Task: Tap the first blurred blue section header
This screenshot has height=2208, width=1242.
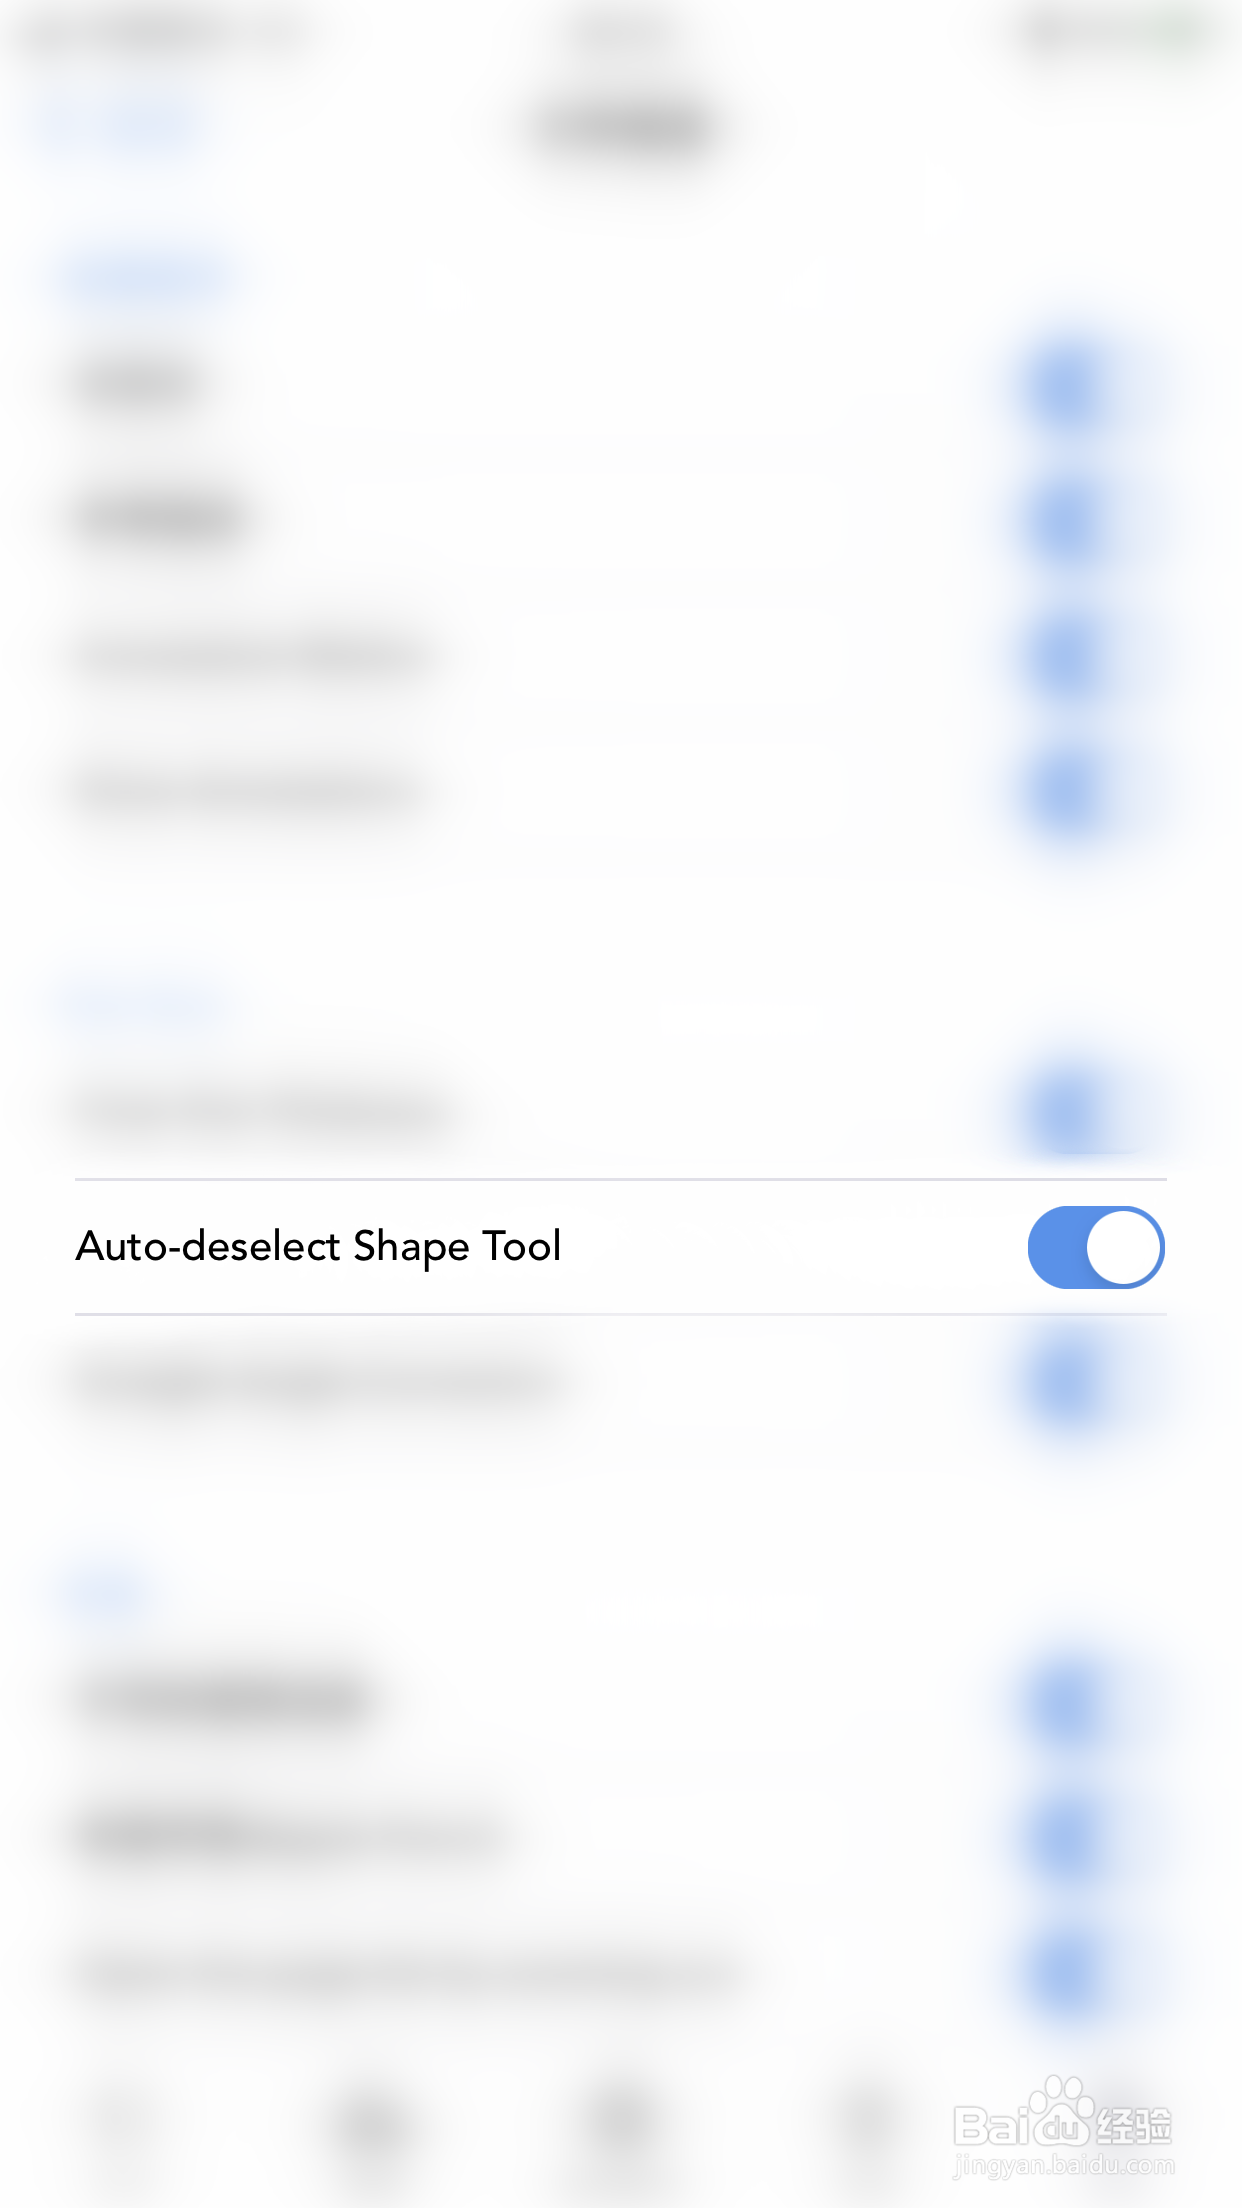Action: 150,276
